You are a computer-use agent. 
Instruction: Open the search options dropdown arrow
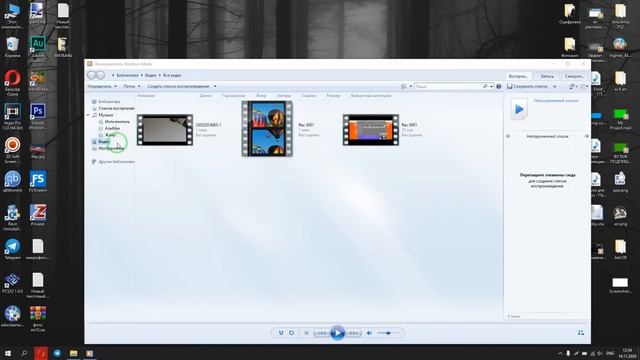[x=491, y=87]
